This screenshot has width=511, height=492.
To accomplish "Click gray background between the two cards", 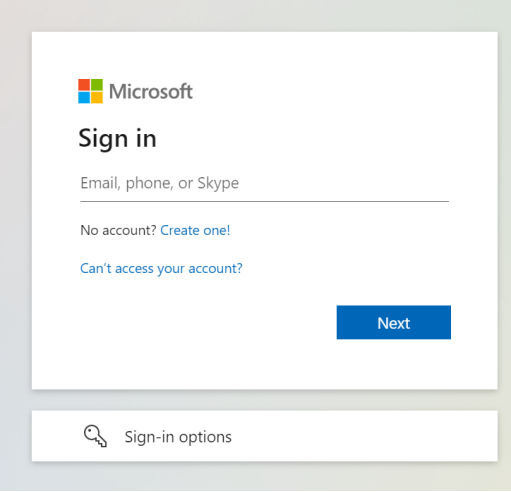I will click(x=264, y=400).
